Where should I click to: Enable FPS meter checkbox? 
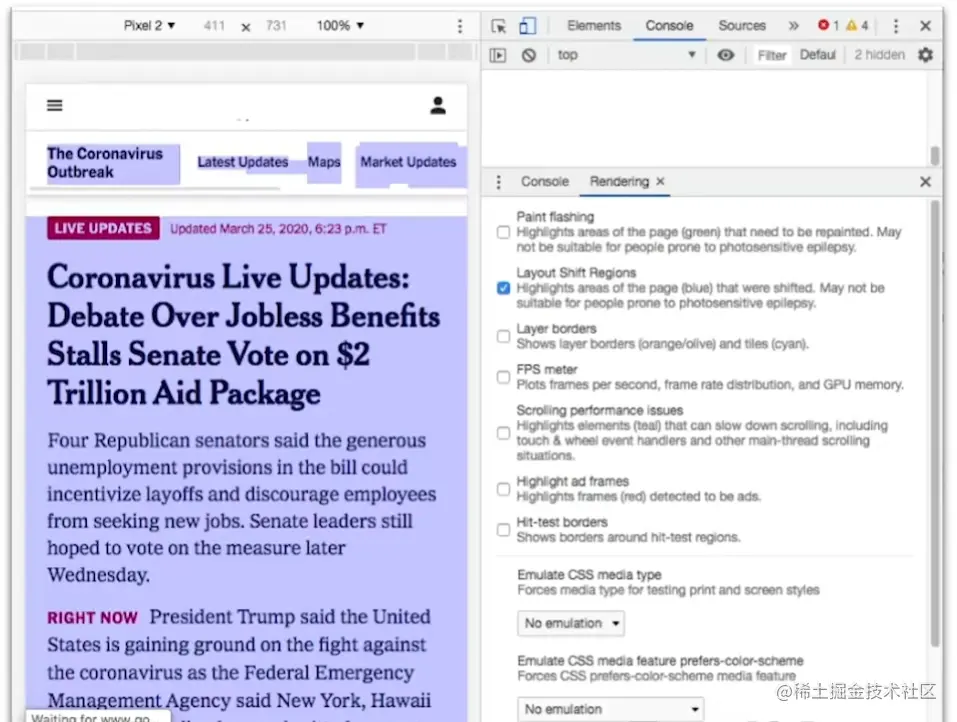coord(504,377)
